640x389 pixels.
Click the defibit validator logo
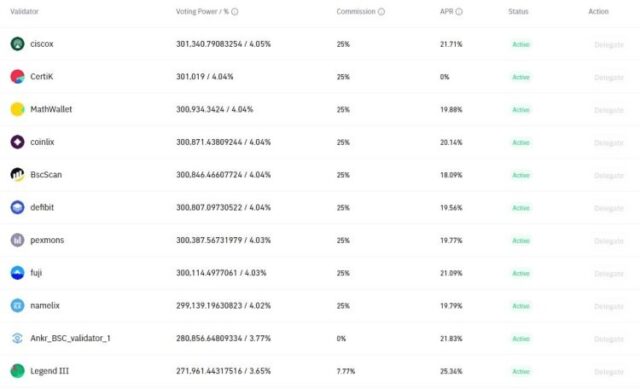coord(17,207)
